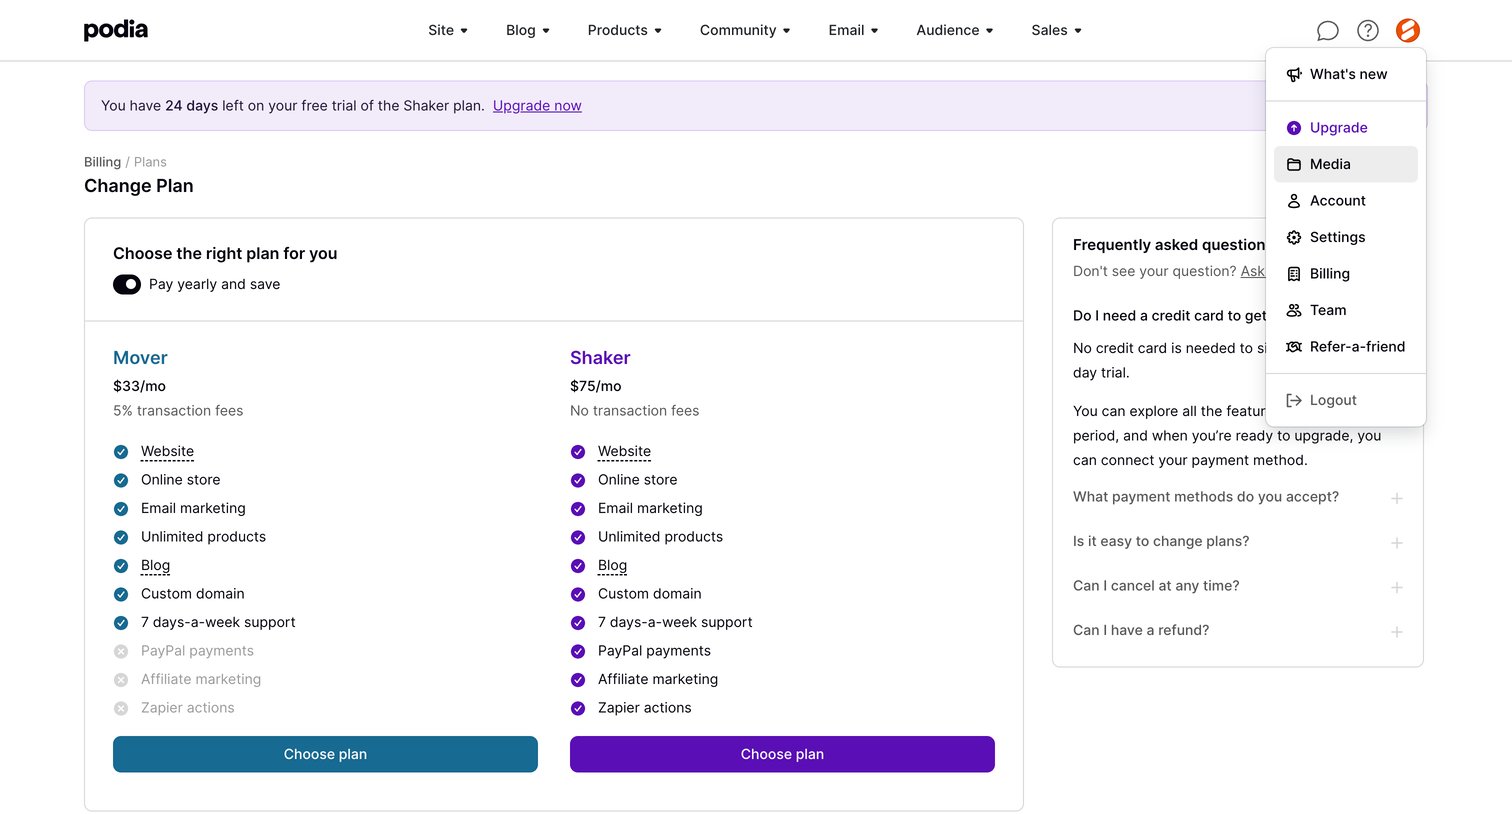Open the Site dropdown menu
1512x814 pixels.
tap(448, 30)
